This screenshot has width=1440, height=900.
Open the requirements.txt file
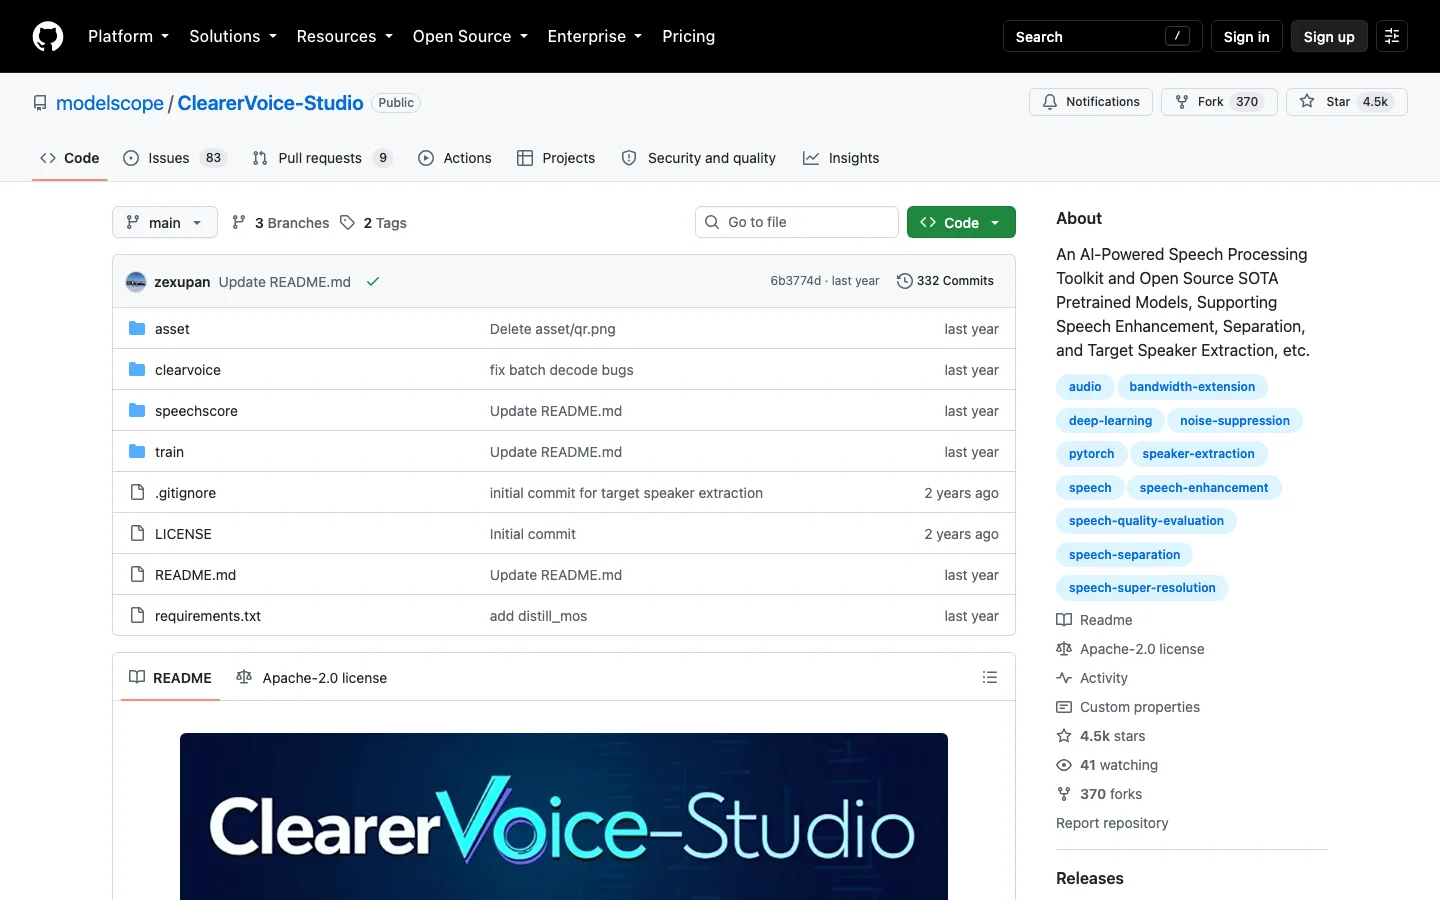208,616
